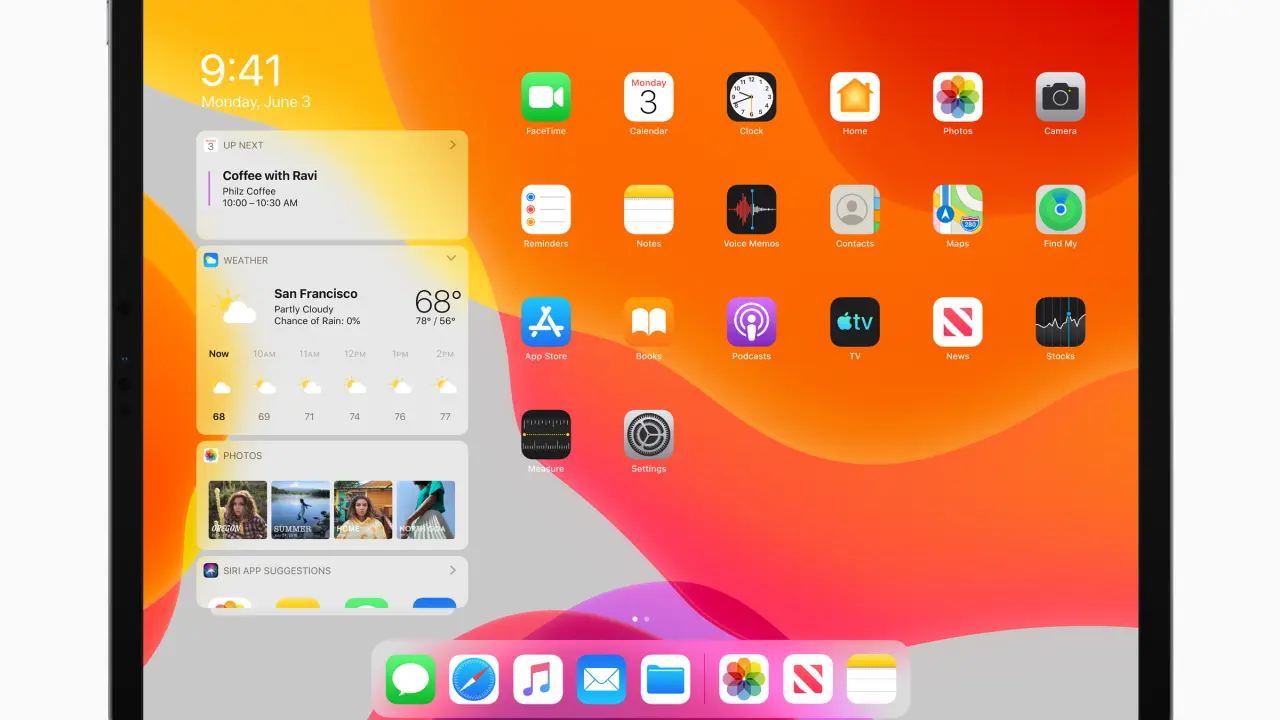Open Messages from the dock
The image size is (1280, 720).
pyautogui.click(x=411, y=680)
